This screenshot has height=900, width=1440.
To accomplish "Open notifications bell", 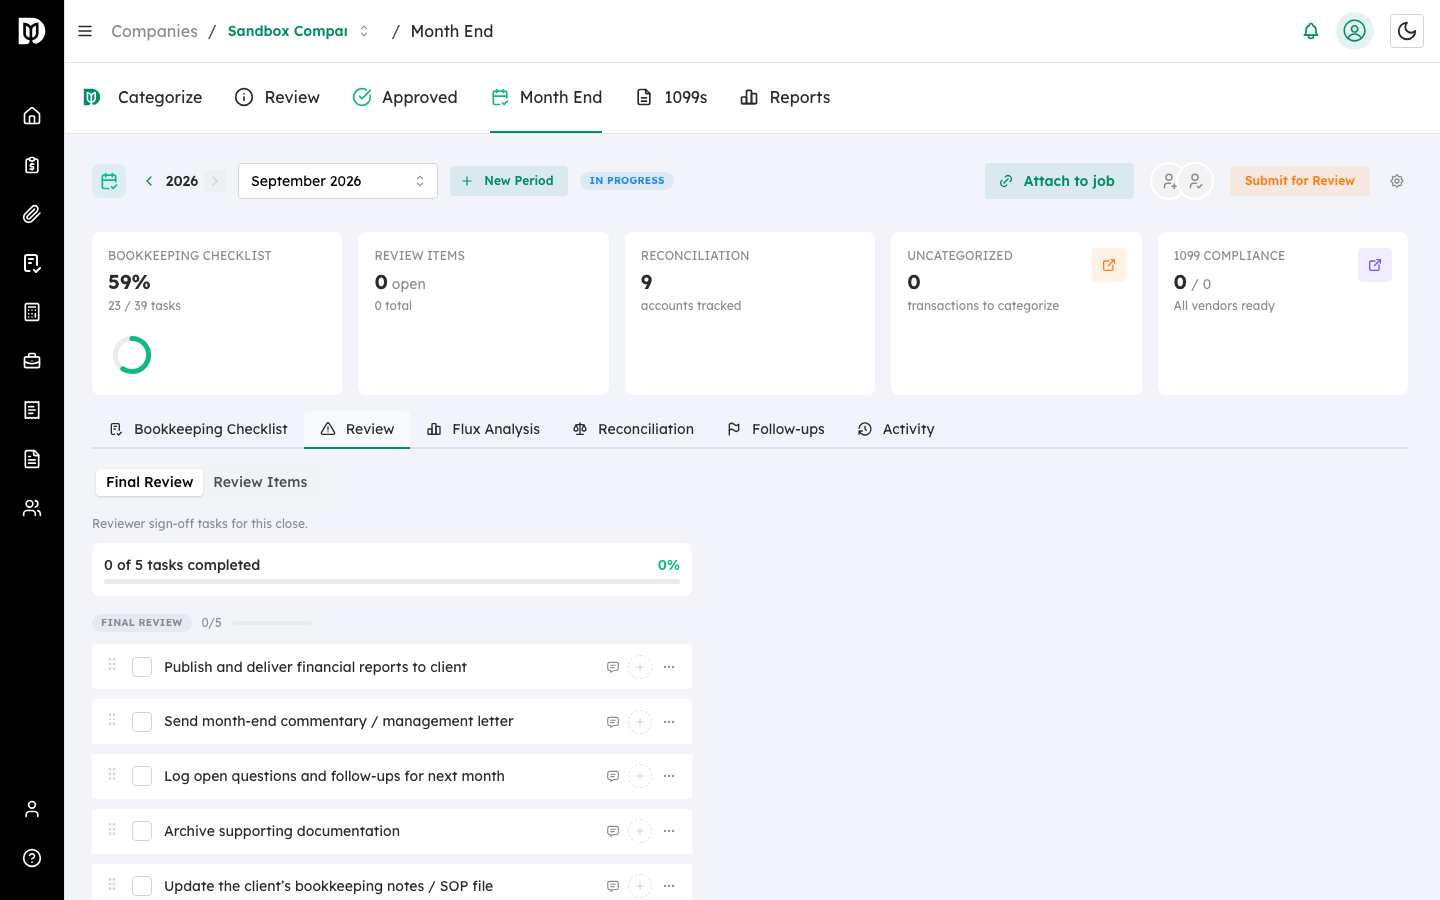I will tap(1311, 31).
